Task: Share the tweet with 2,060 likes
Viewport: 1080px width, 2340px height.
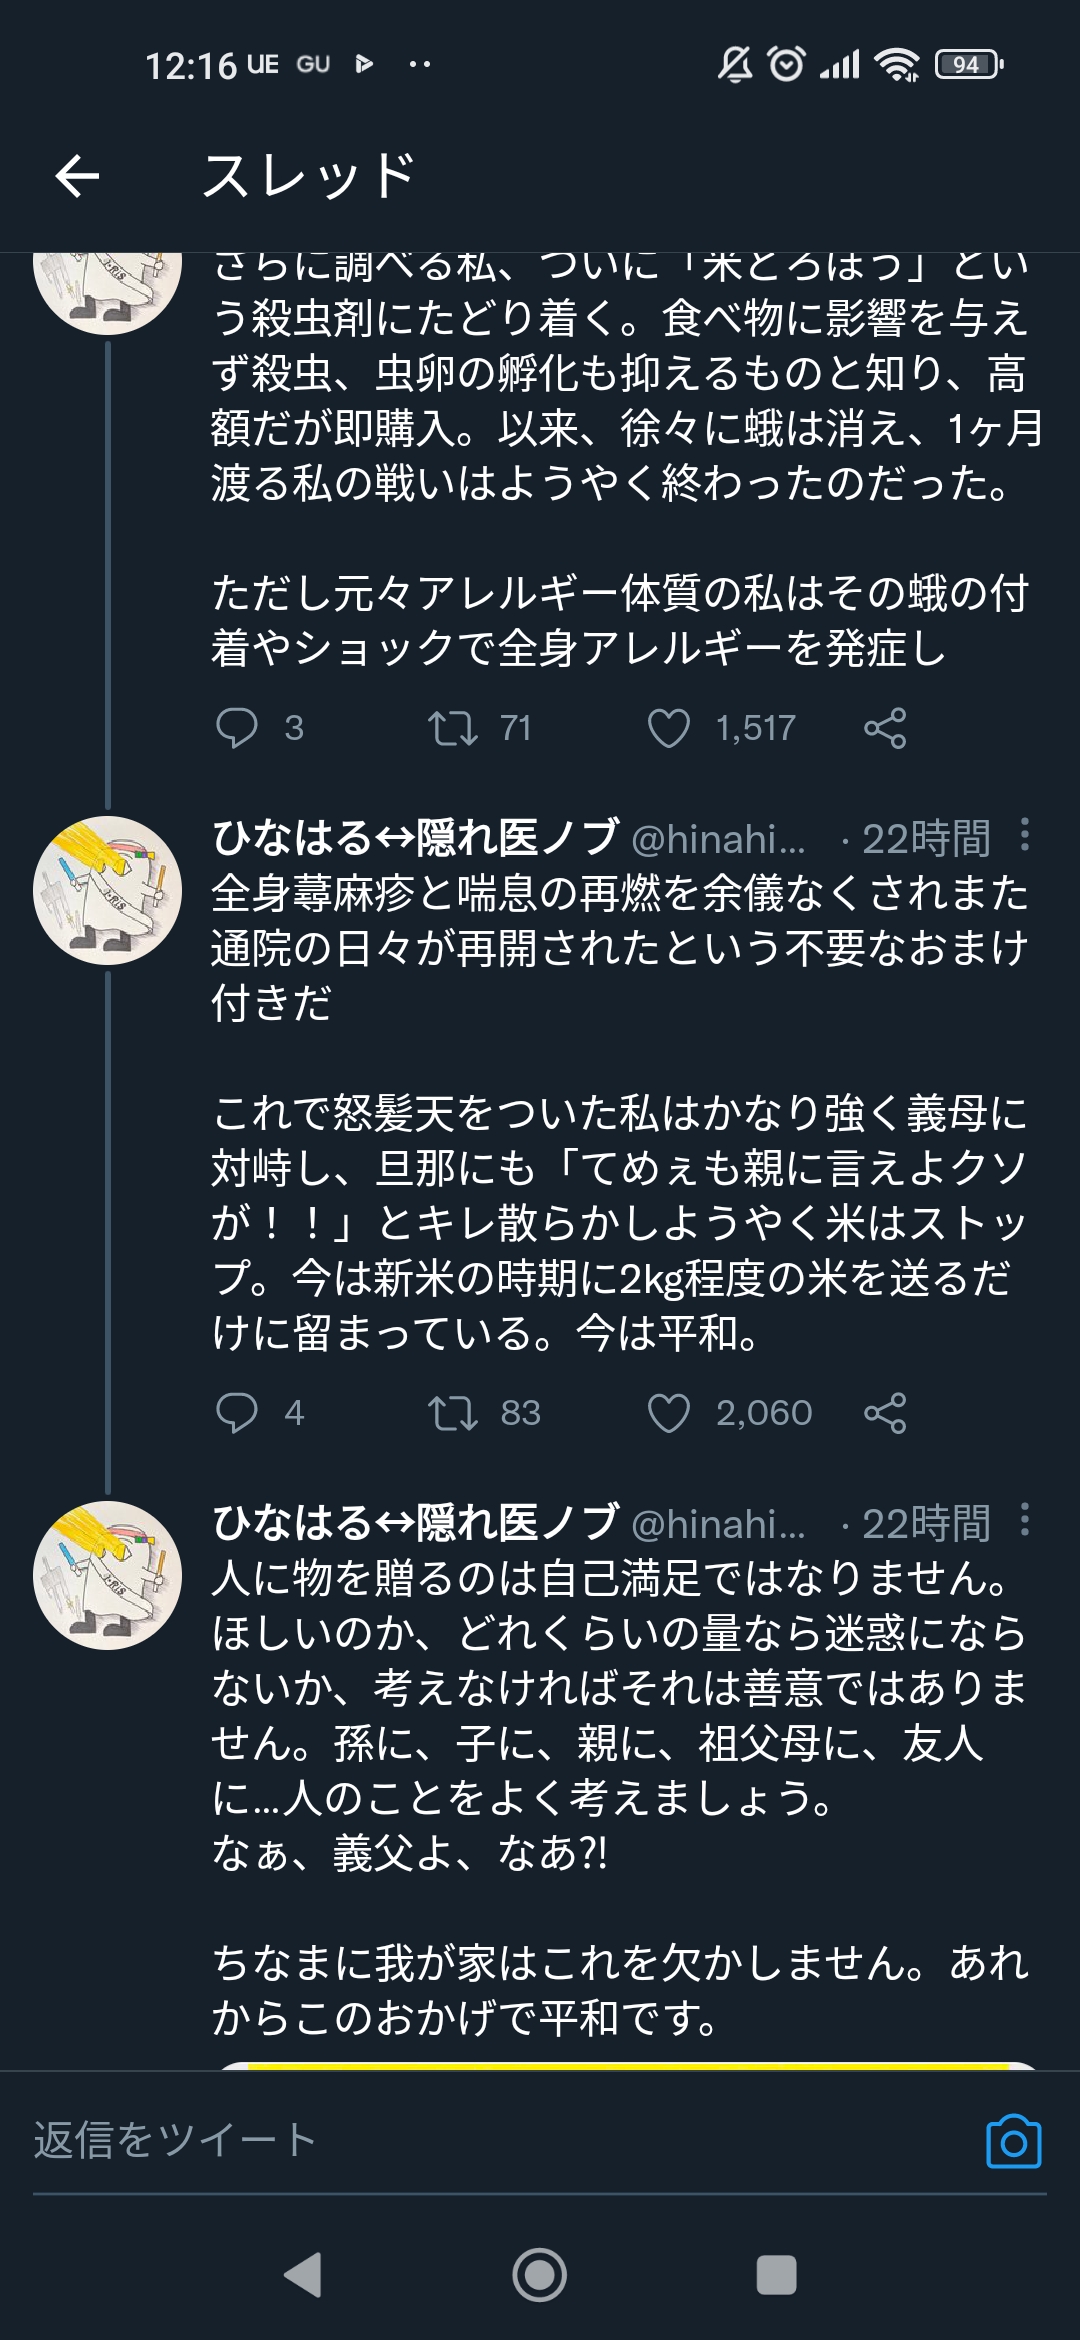Action: [885, 1413]
